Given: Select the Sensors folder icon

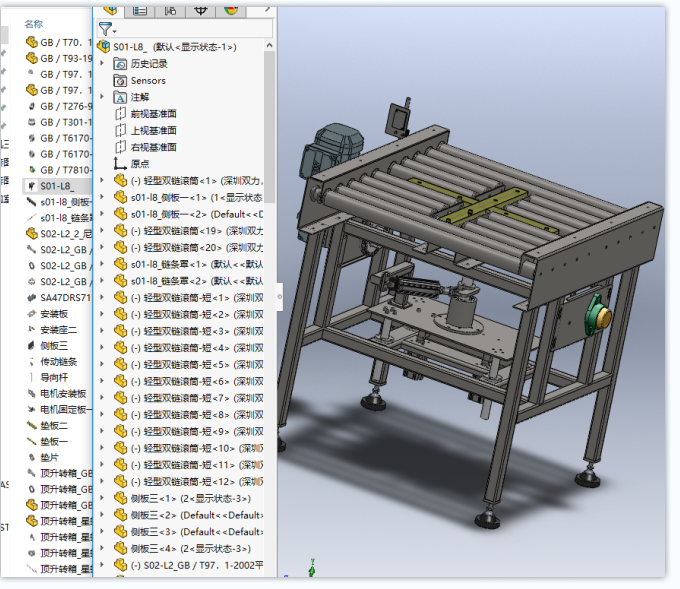Looking at the screenshot, I should [121, 80].
